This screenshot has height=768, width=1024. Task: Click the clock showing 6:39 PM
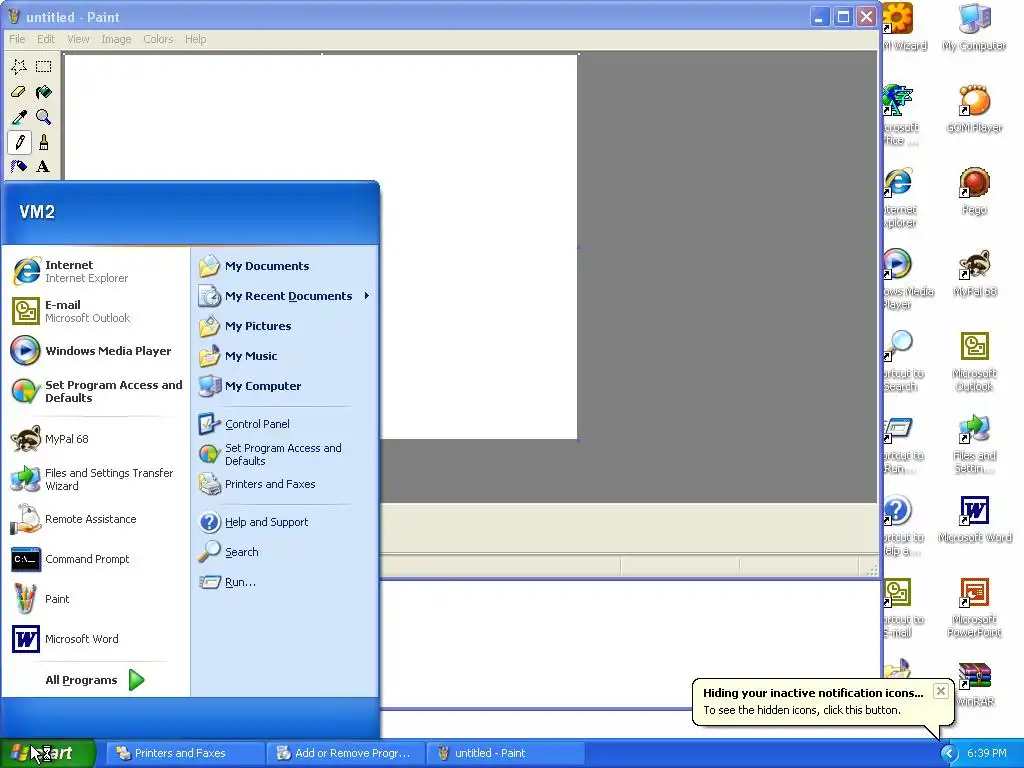click(987, 753)
